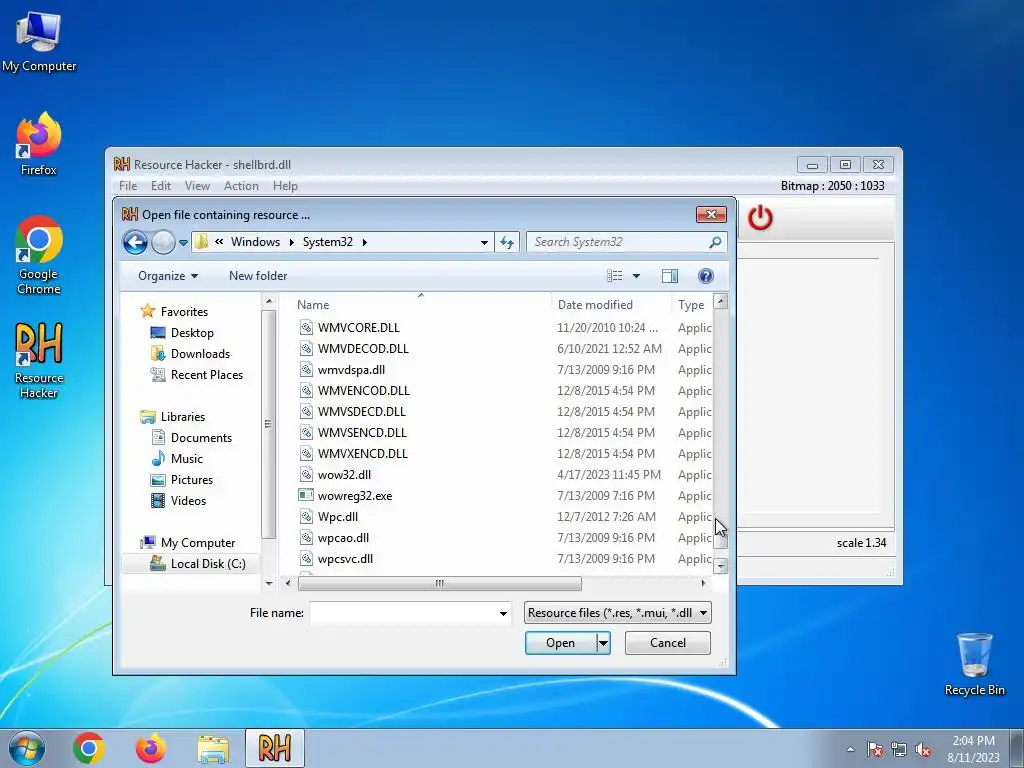Click file list vertical scrollbar down arrow
Viewport: 1024px width, 768px height.
click(721, 566)
